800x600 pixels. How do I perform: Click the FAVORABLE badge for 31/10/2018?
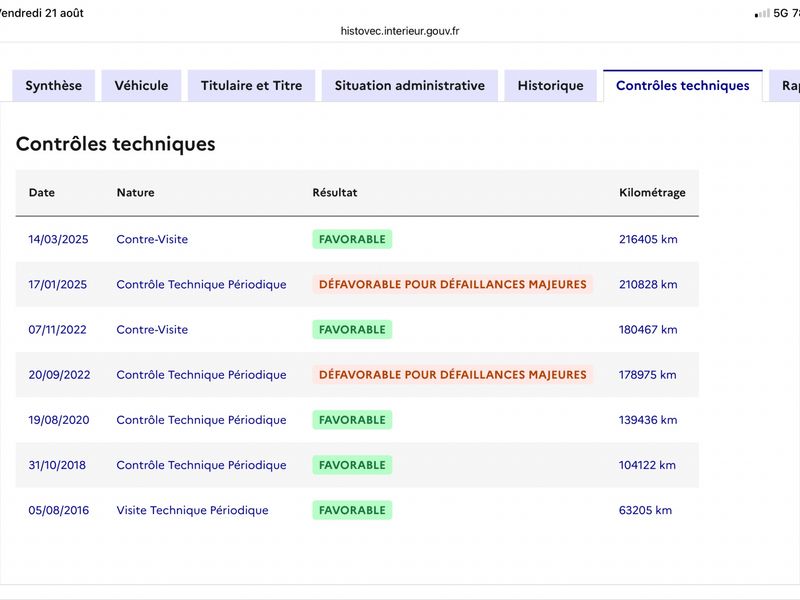tap(352, 465)
